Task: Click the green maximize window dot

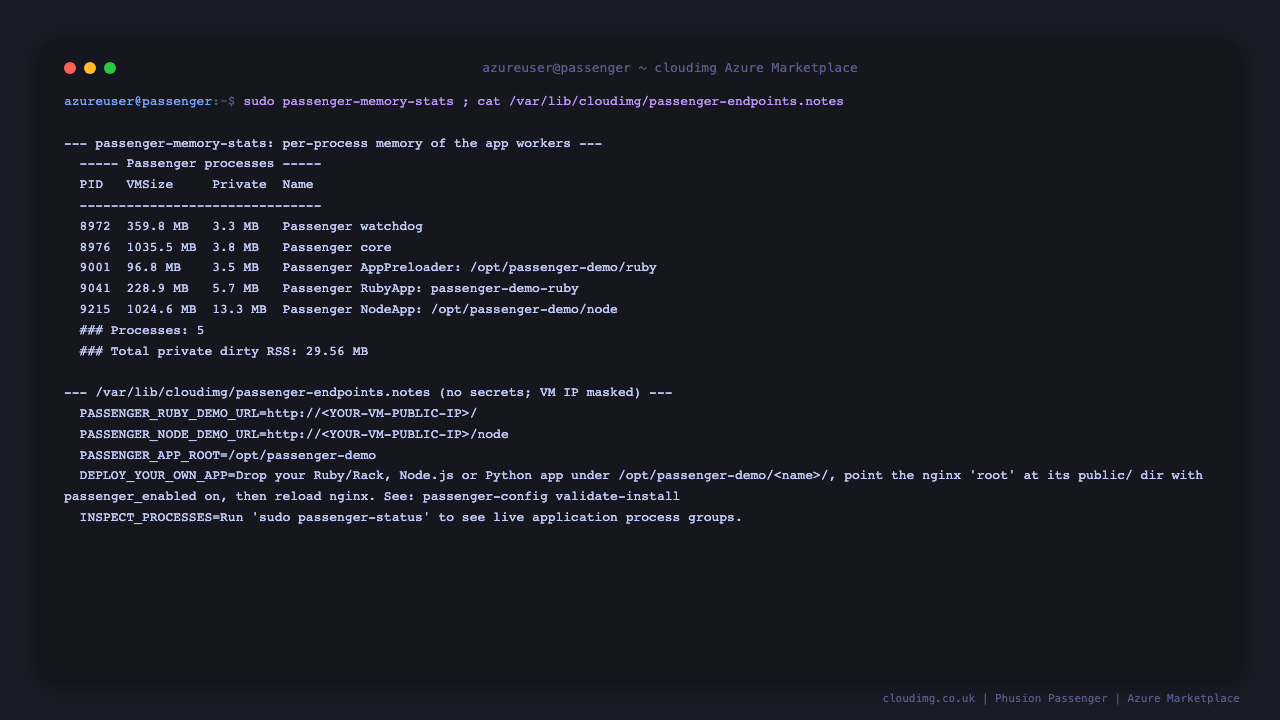Action: click(110, 68)
